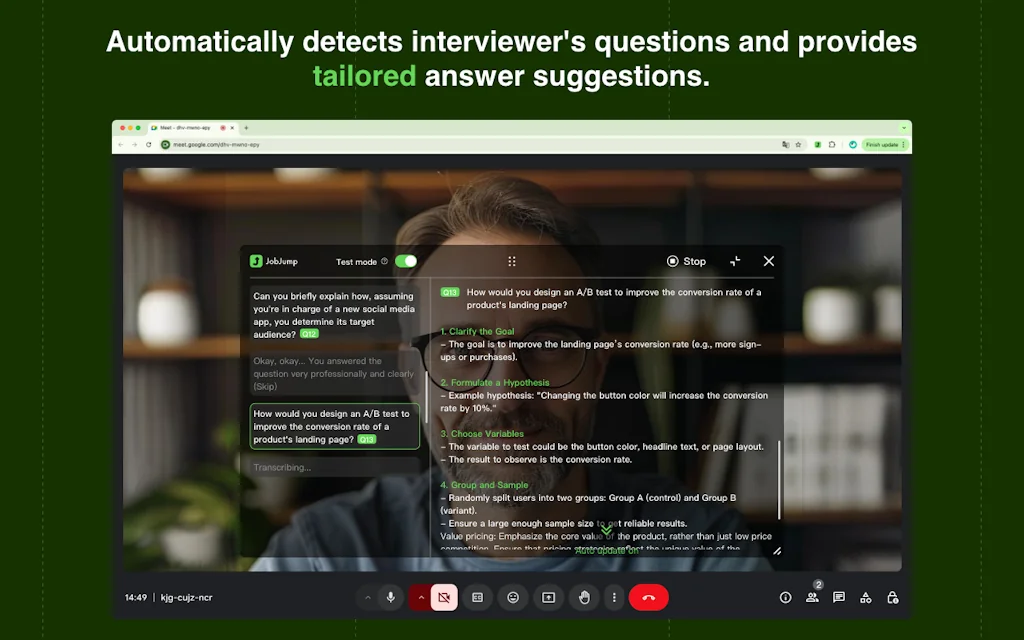Click the Finish update button
1024x640 pixels.
883,143
